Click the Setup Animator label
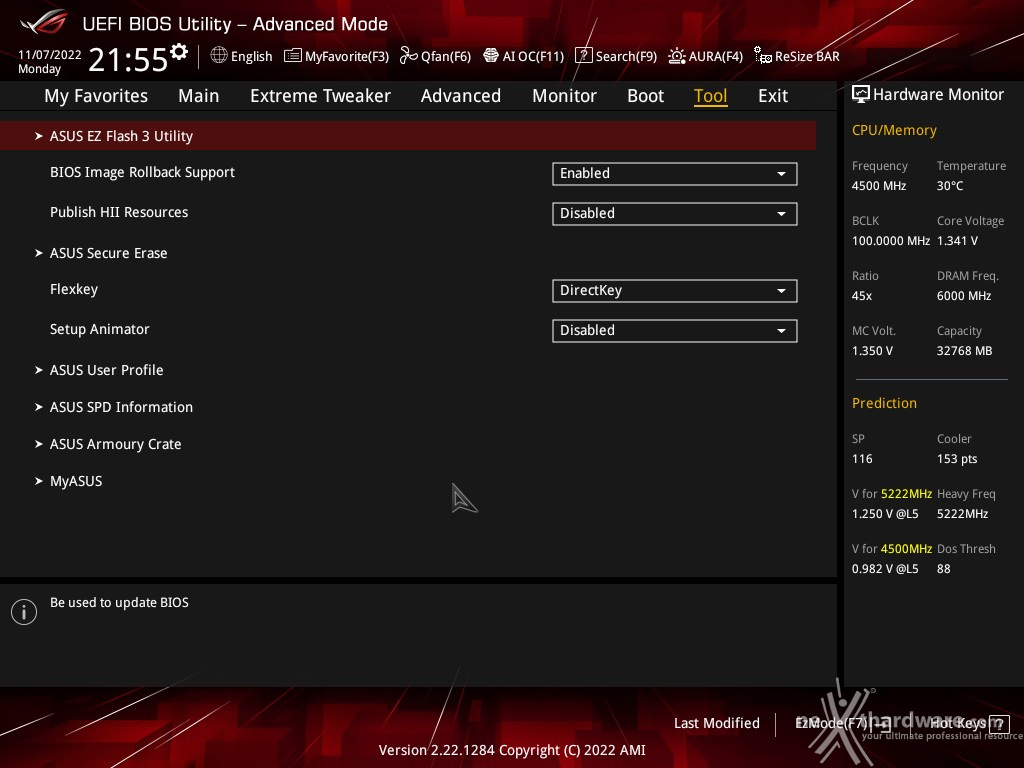This screenshot has width=1024, height=768. [99, 329]
